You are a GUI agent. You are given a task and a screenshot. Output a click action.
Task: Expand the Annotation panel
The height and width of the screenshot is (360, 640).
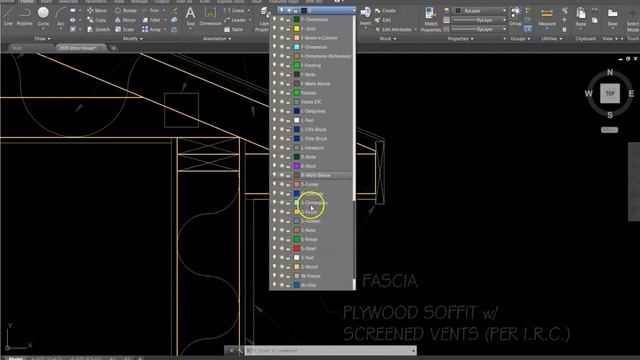tap(217, 39)
